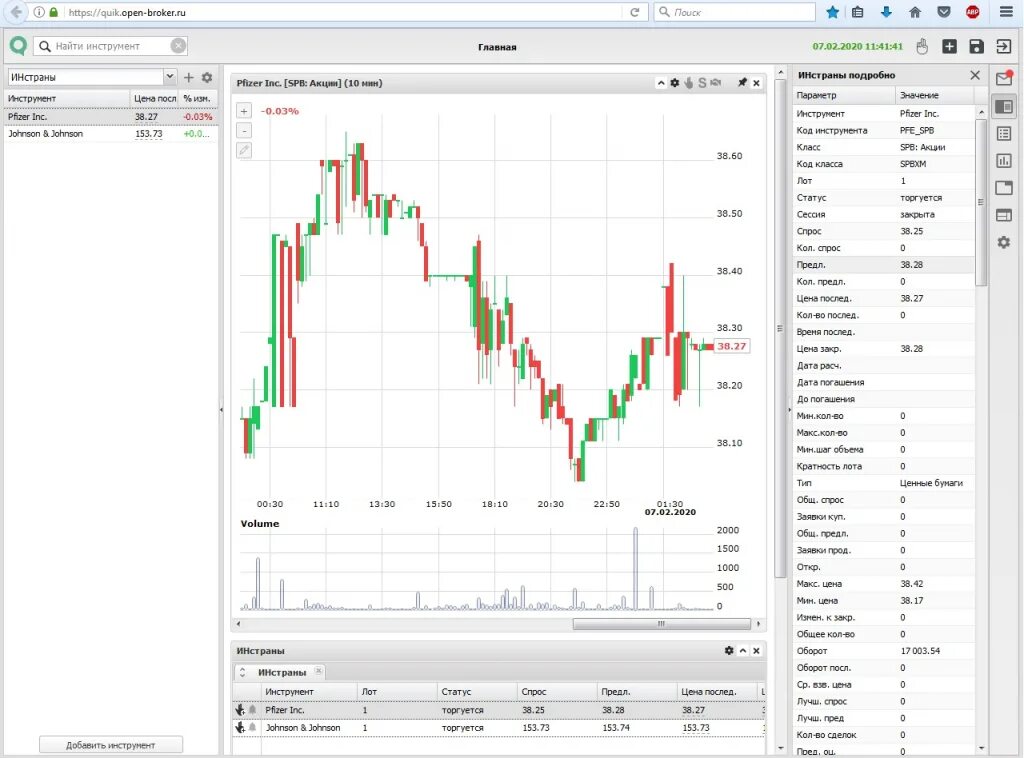Collapse the ИНстраны table panel
This screenshot has width=1024, height=758.
tap(743, 651)
